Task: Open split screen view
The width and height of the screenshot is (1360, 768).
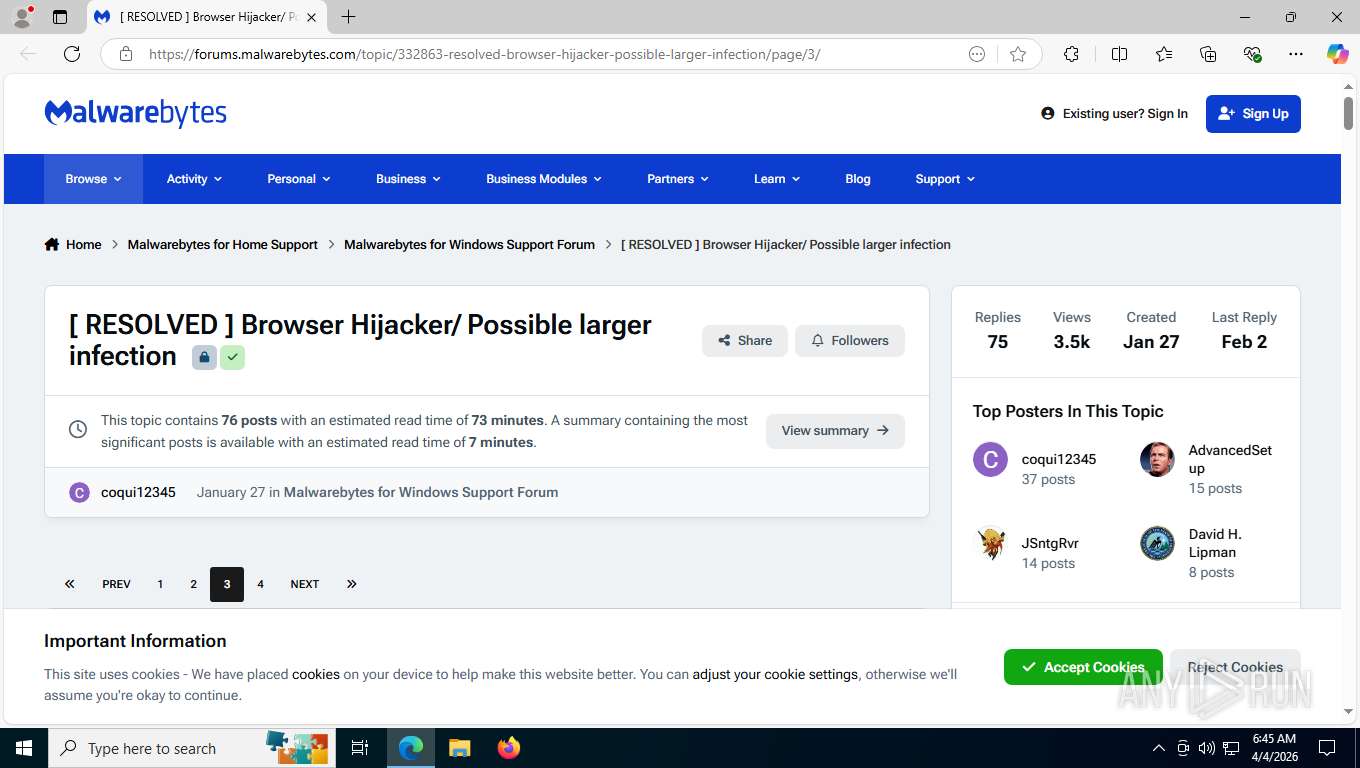Action: 1120,54
